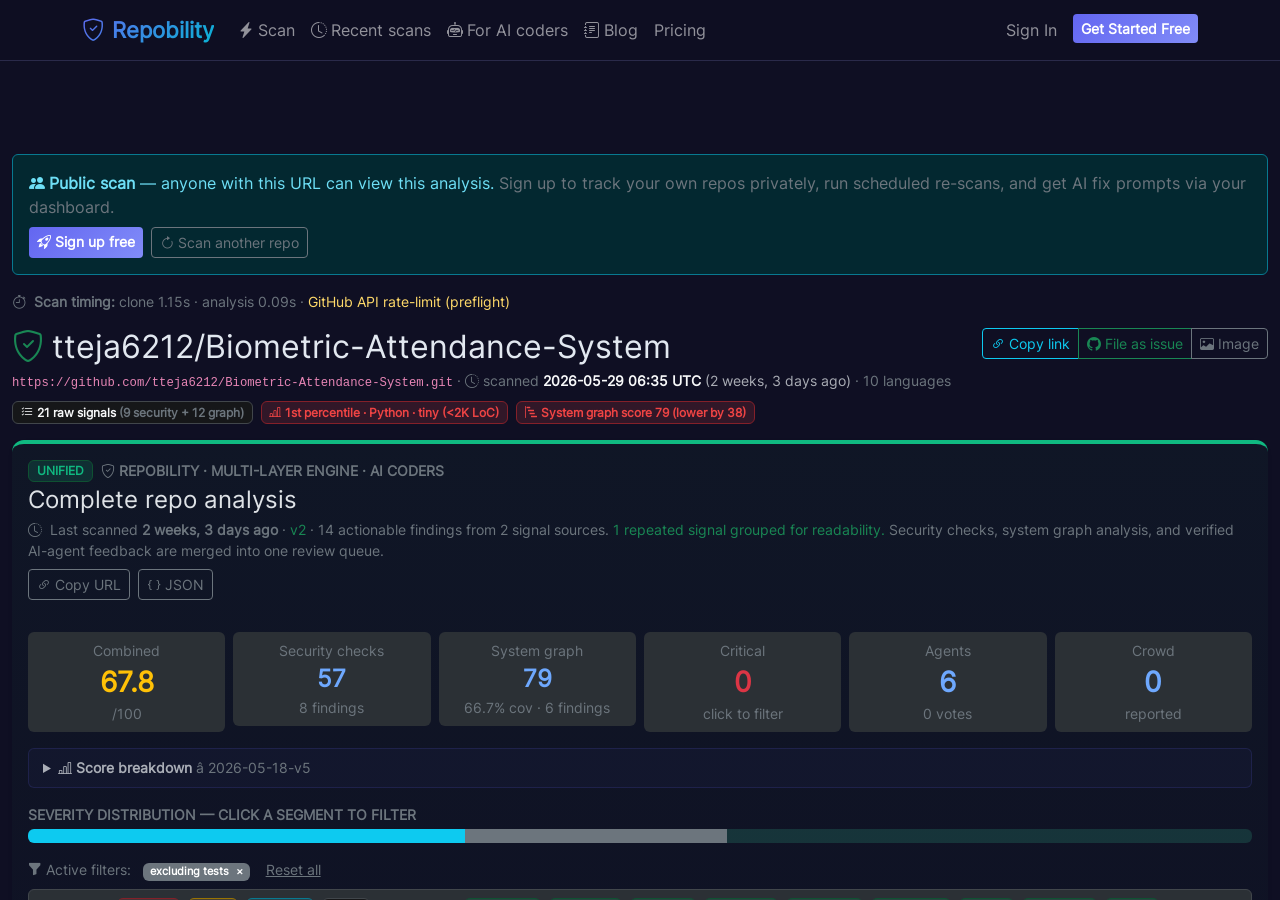The width and height of the screenshot is (1280, 900).
Task: Remove the excluding tests filter chip
Action: click(x=239, y=872)
